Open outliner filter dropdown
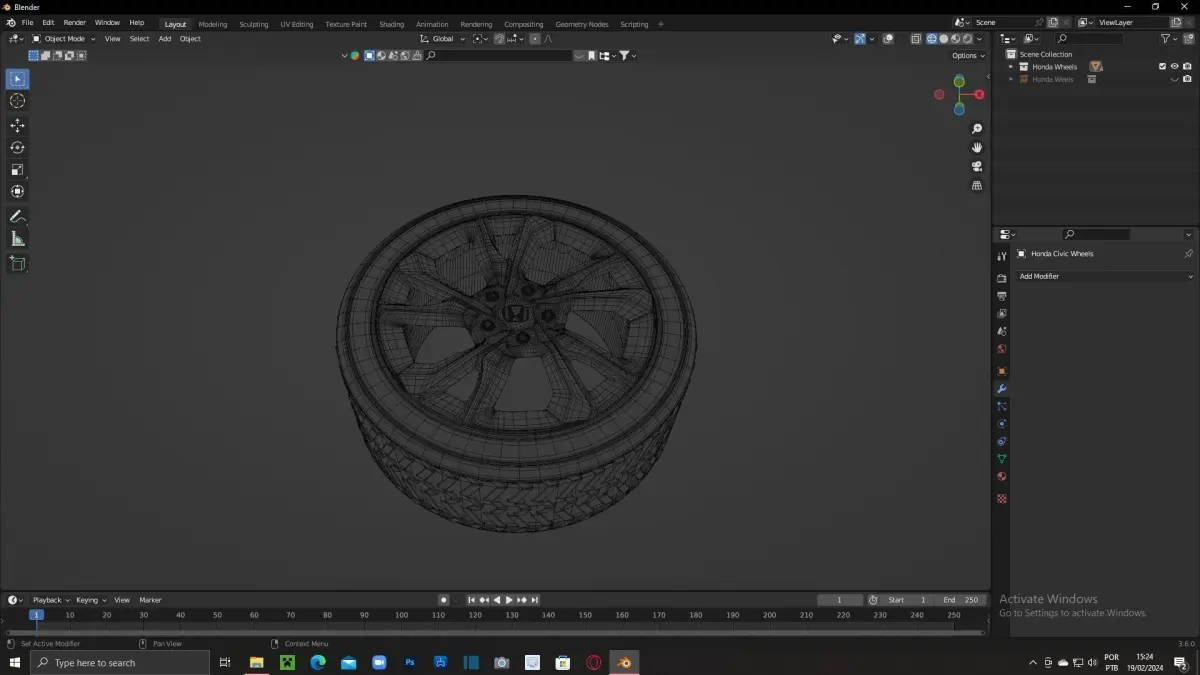 (x=1168, y=39)
